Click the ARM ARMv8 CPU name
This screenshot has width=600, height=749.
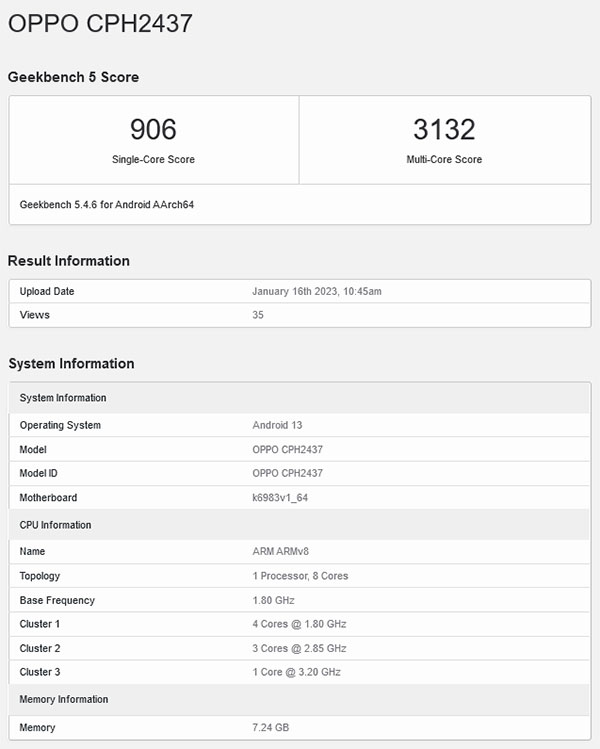(282, 551)
